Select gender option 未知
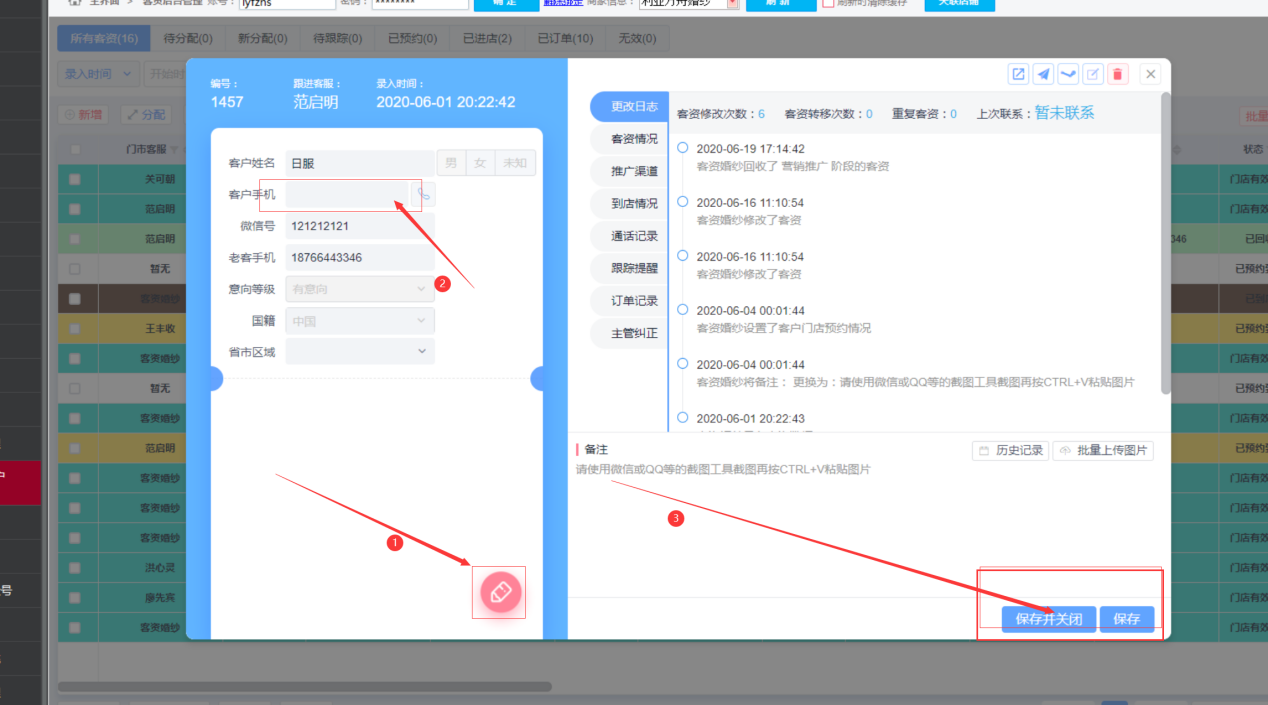 click(x=515, y=163)
